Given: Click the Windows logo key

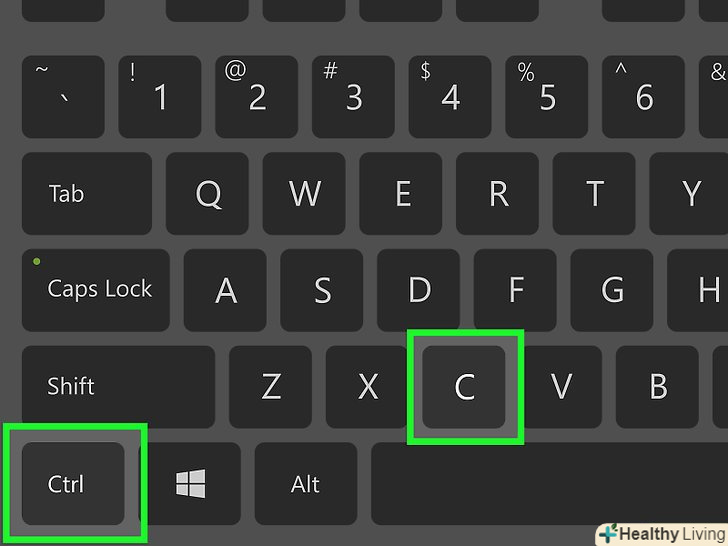Looking at the screenshot, I should 190,483.
